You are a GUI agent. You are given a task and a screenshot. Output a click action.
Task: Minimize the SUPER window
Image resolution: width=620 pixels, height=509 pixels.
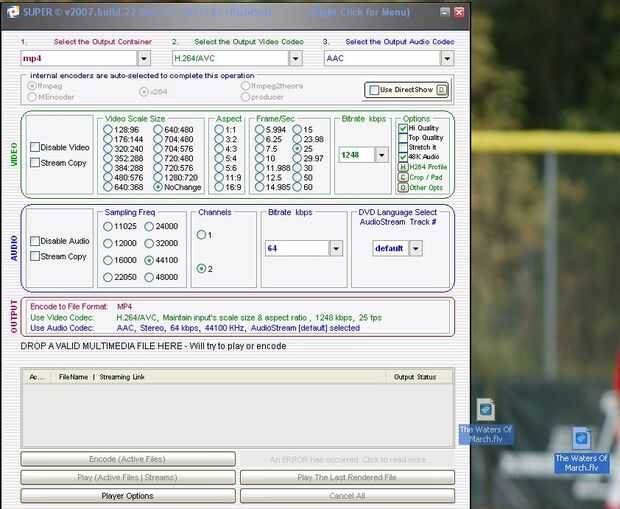445,12
